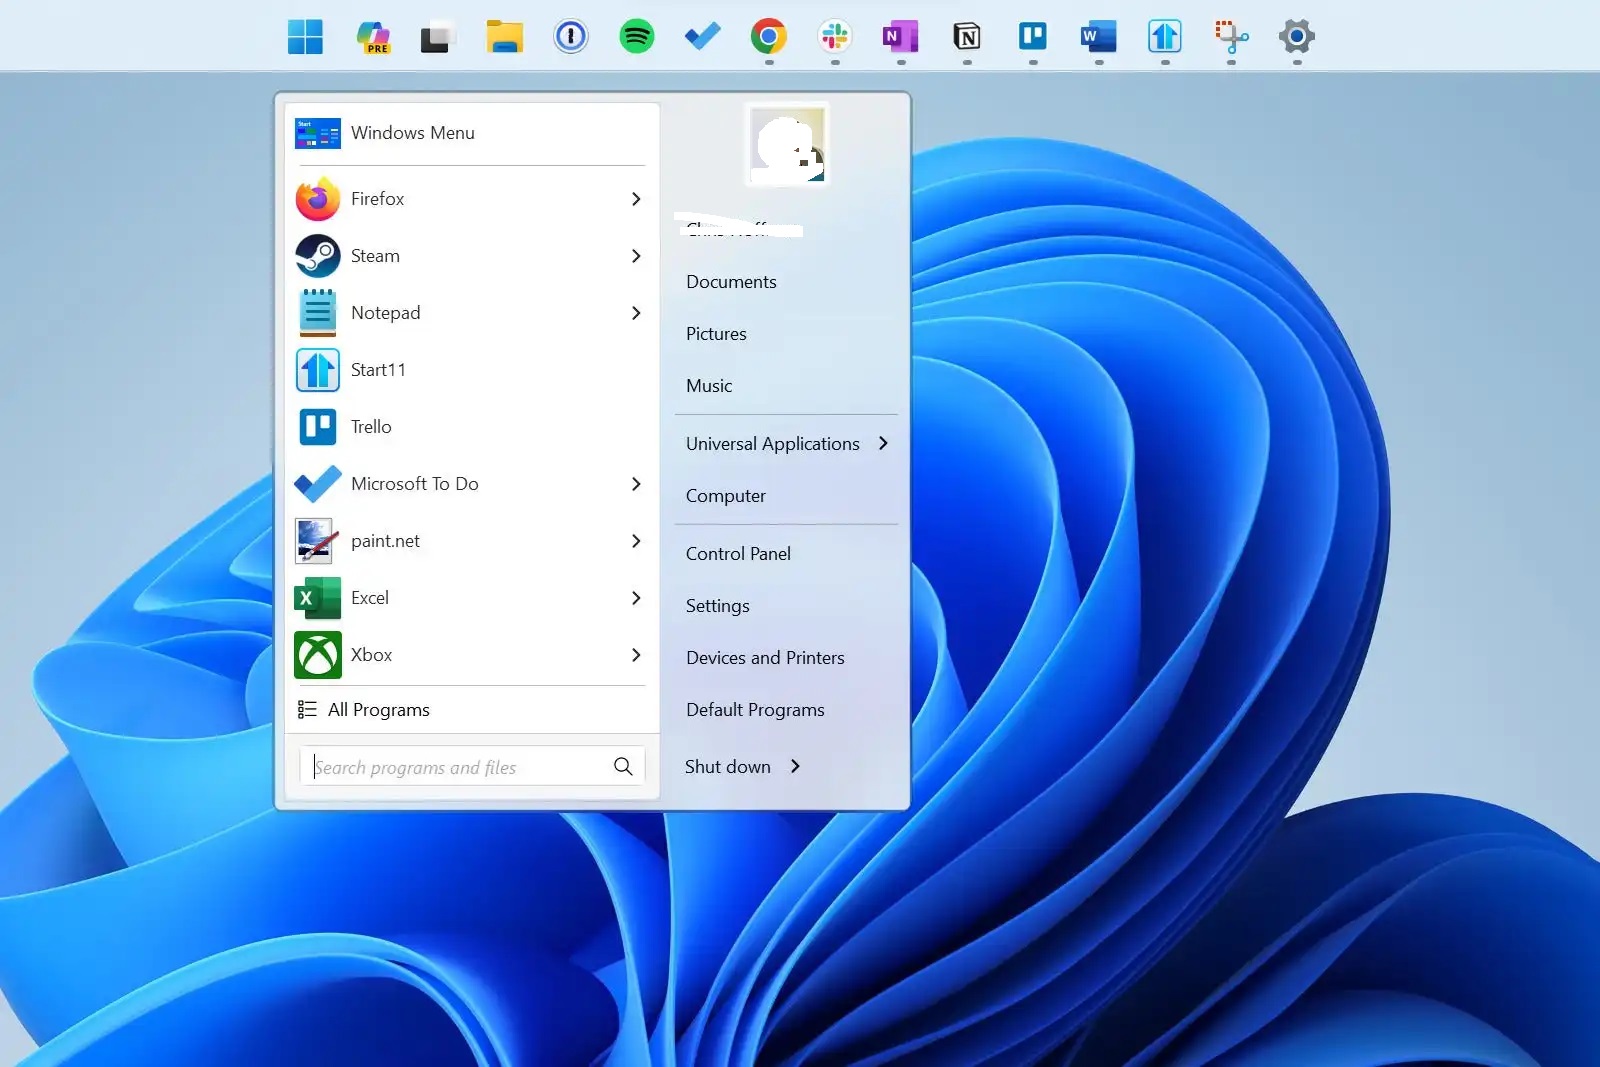Open Shut down options arrow
This screenshot has height=1067, width=1600.
(x=796, y=766)
